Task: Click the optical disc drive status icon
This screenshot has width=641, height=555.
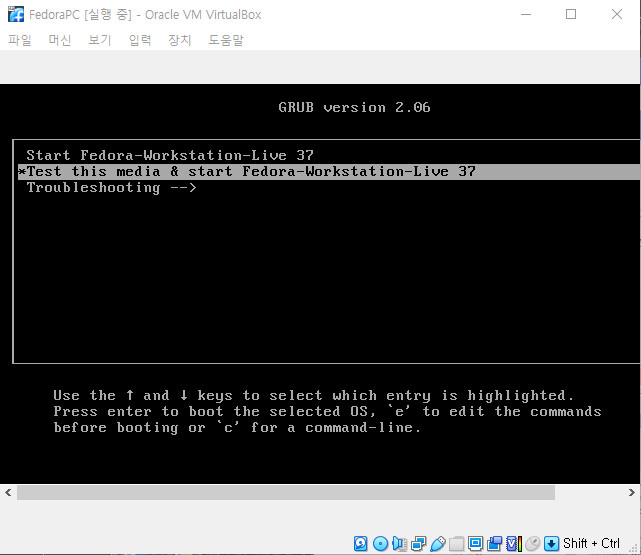Action: pos(381,544)
